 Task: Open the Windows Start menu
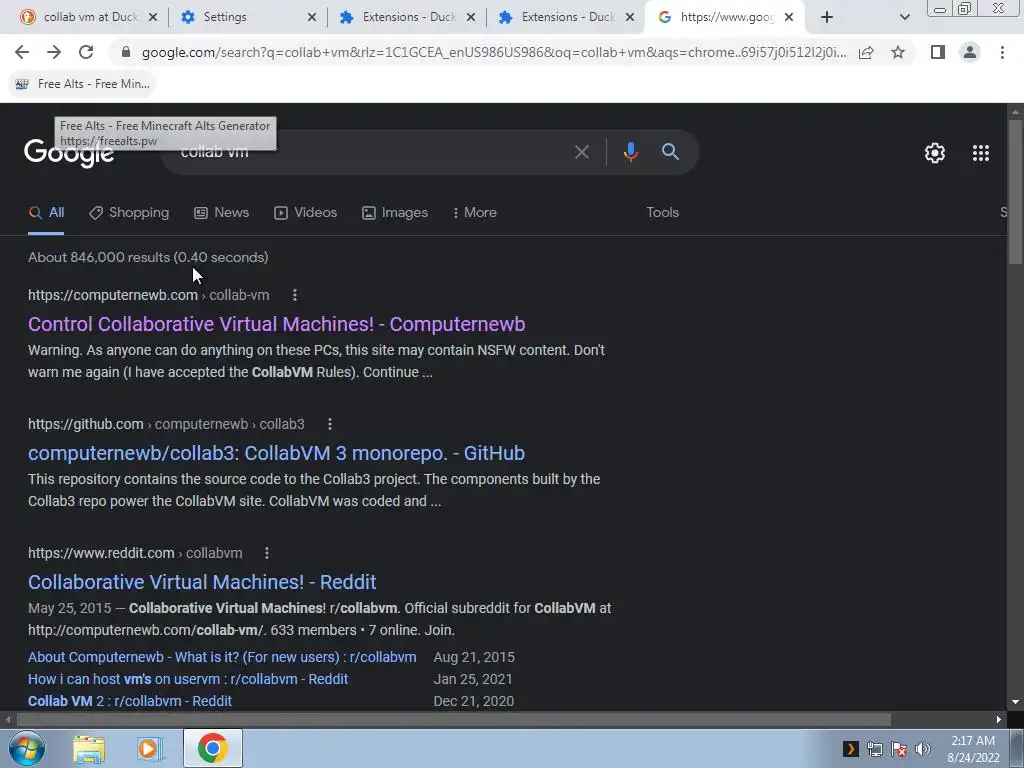[x=27, y=748]
